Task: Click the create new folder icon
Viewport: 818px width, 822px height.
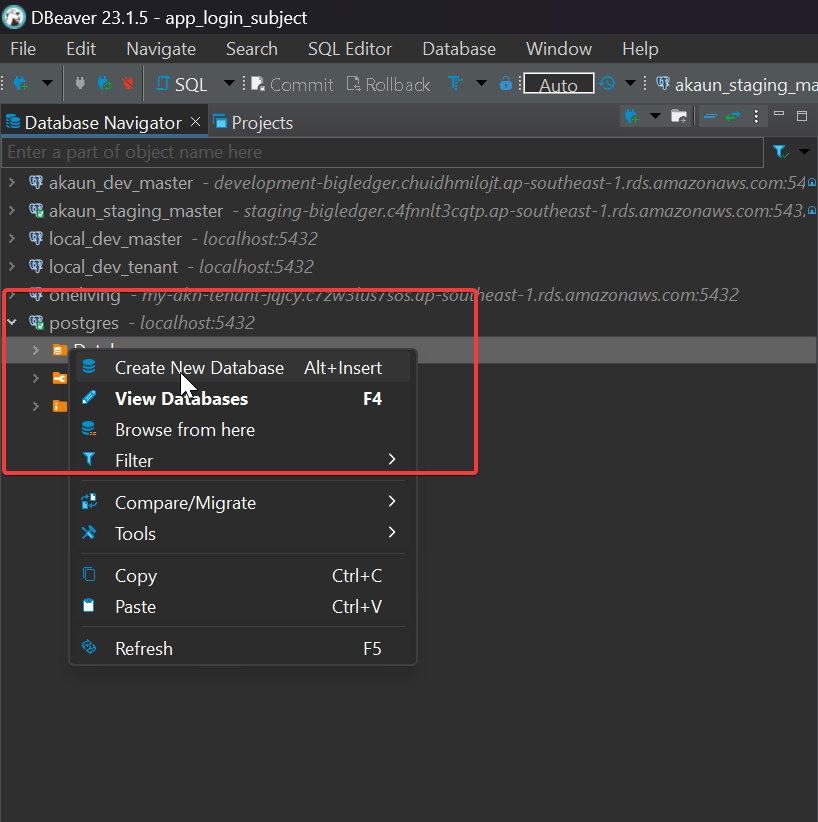Action: [679, 116]
